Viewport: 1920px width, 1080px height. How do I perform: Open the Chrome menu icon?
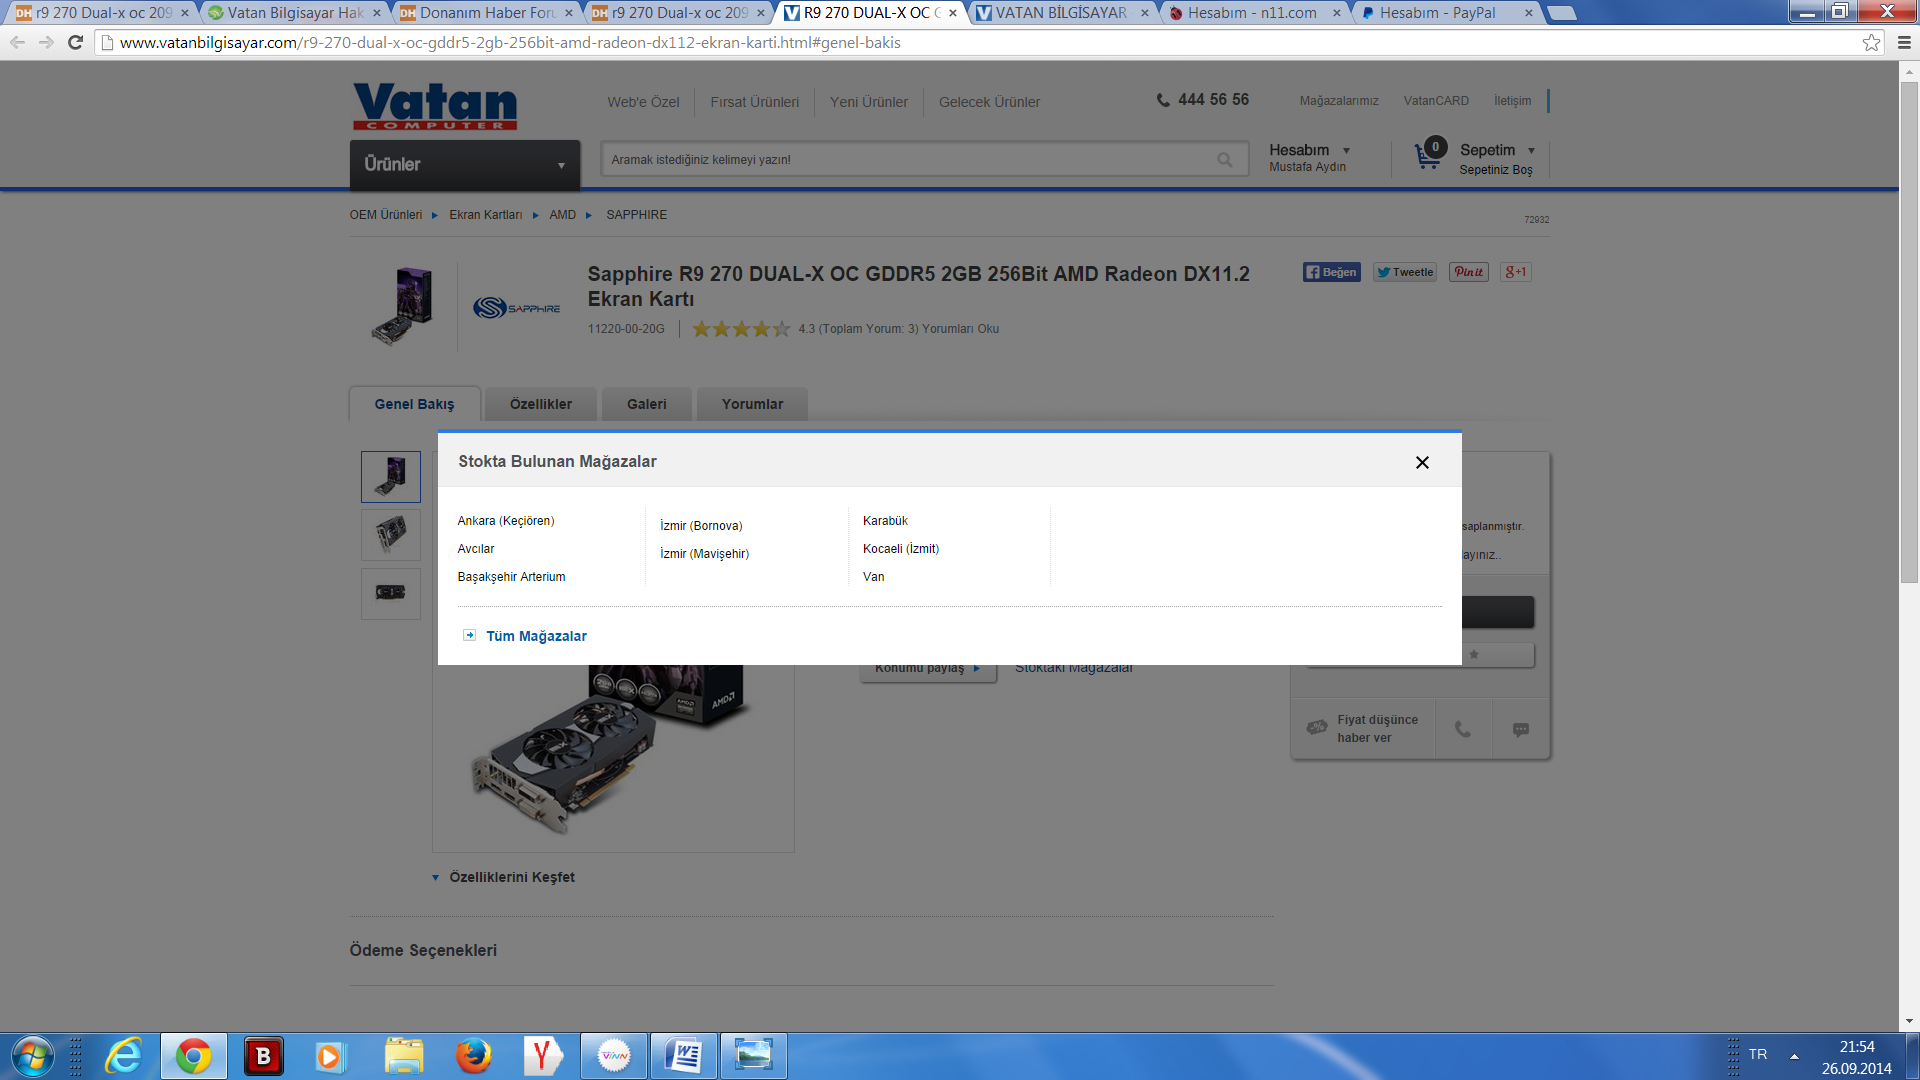click(1904, 42)
